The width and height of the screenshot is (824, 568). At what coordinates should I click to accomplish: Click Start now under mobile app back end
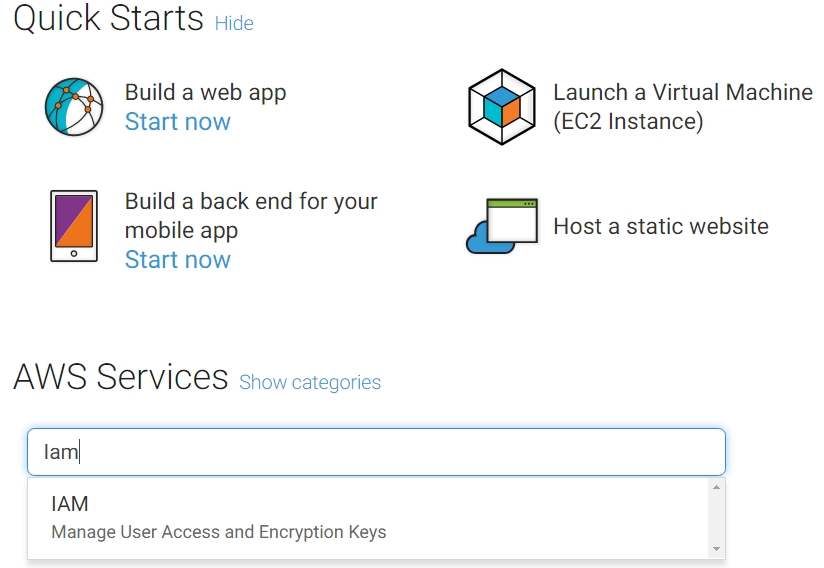click(x=178, y=260)
